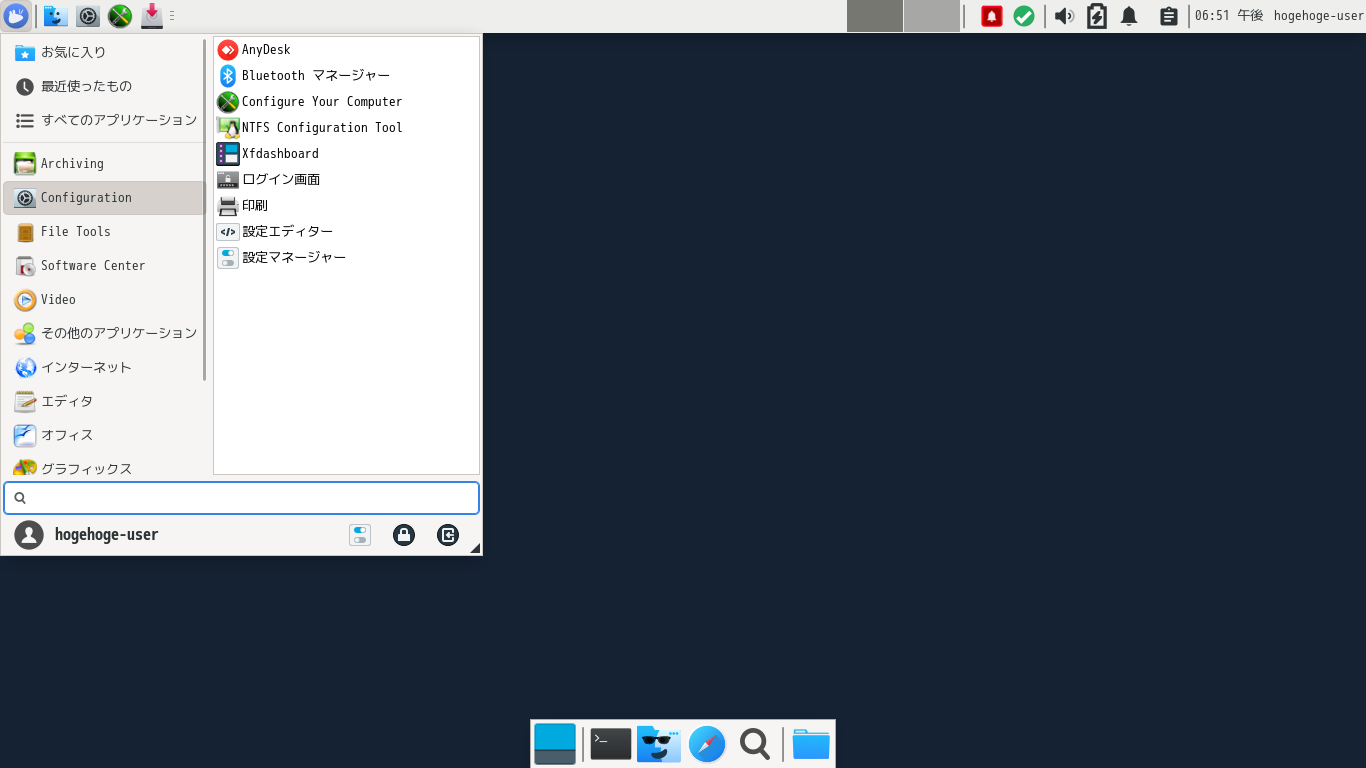
Task: Open the Software Center category
Action: tap(104, 266)
